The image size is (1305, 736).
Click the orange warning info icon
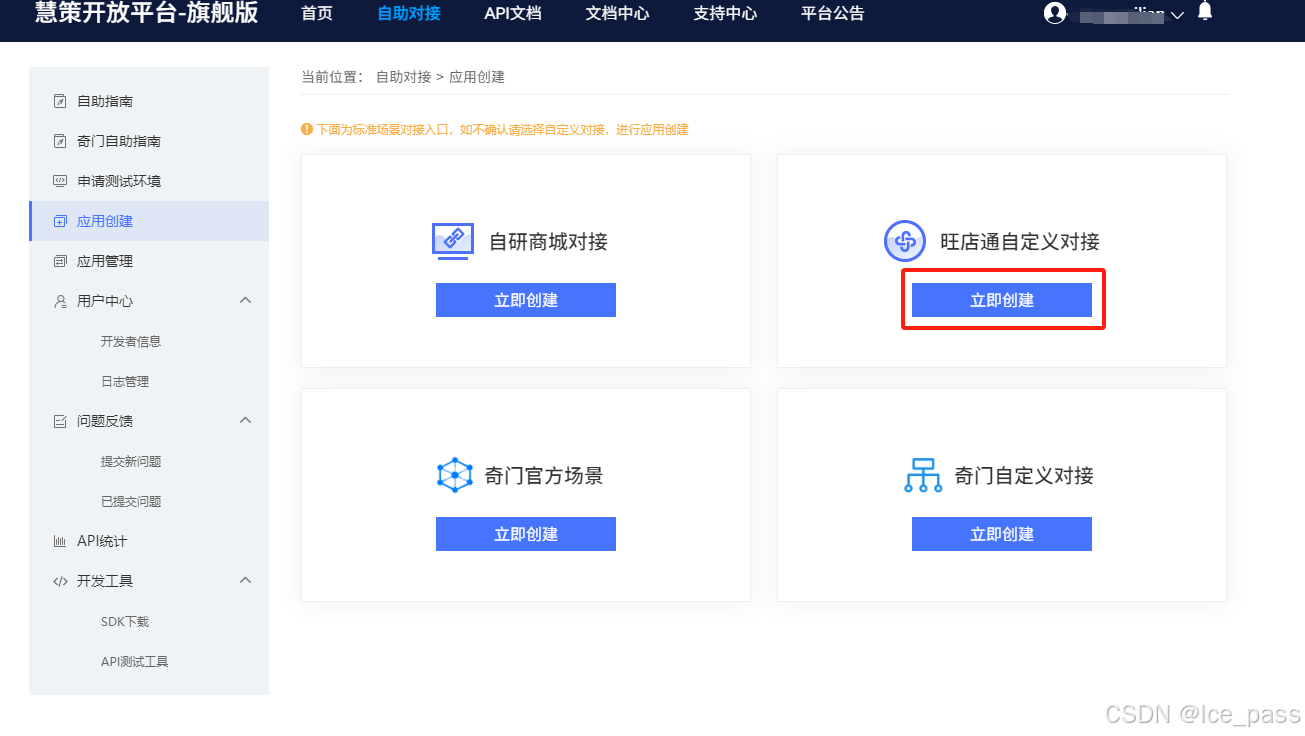307,129
